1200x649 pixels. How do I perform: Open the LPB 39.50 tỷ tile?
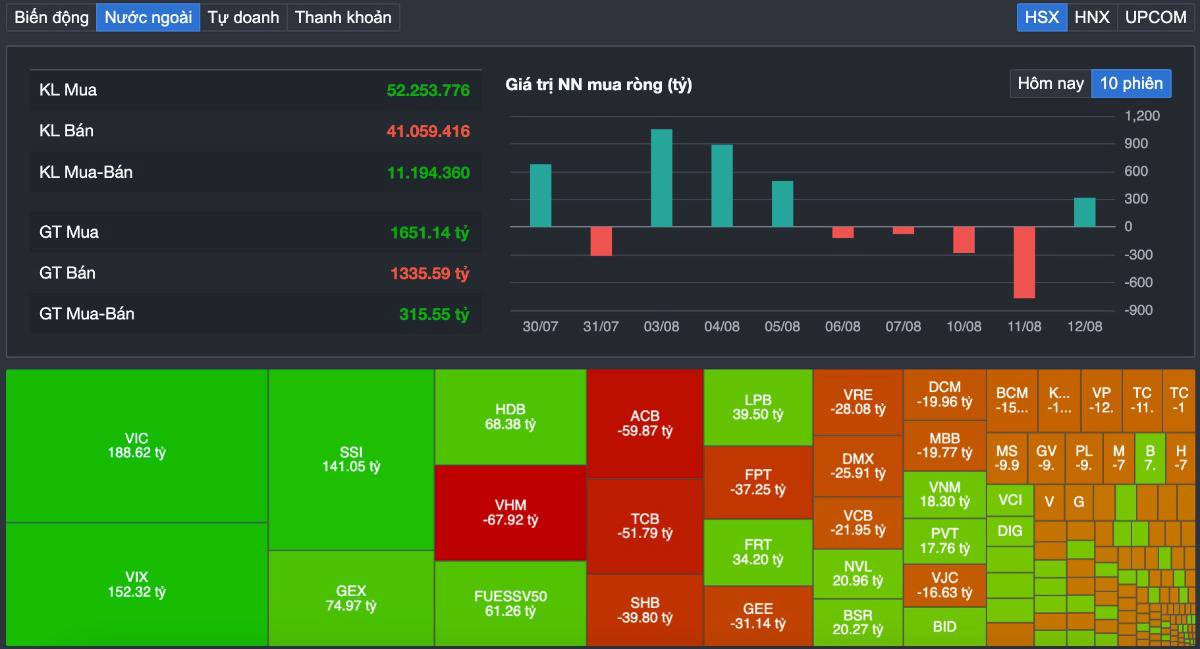point(758,407)
